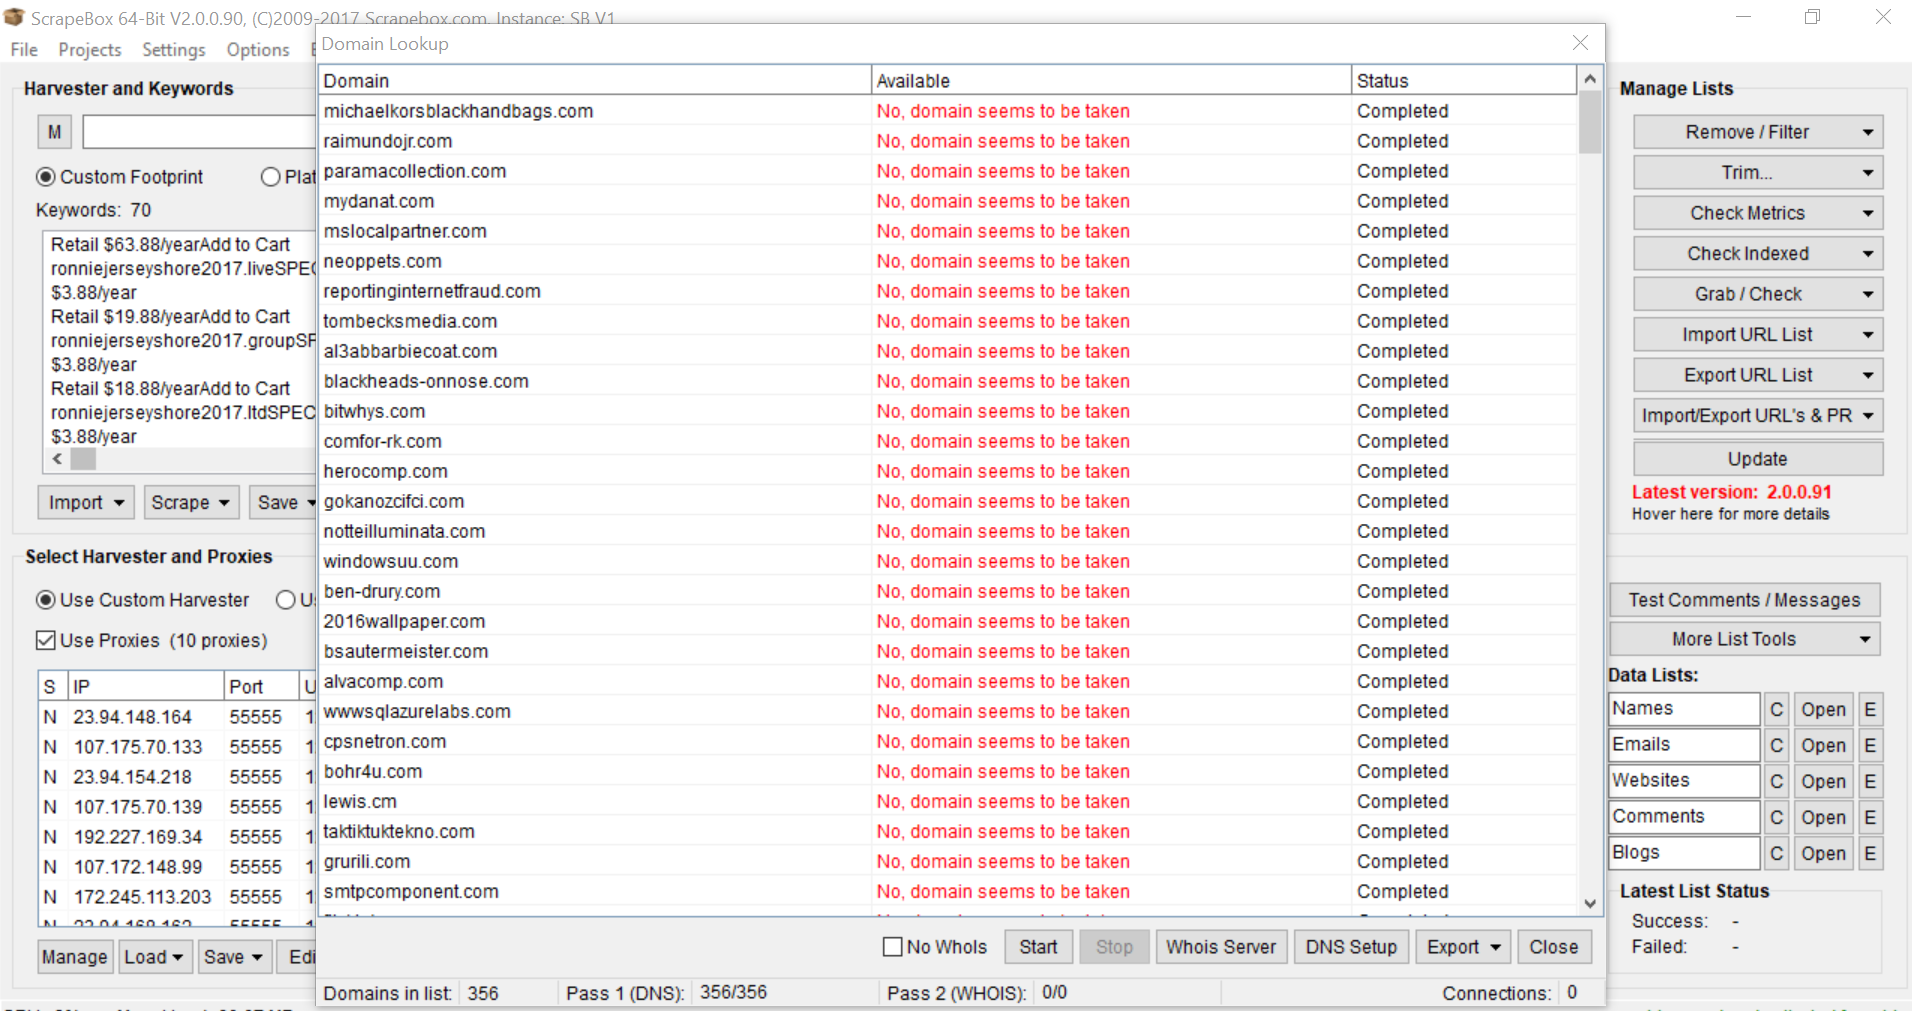Click the M button beside the keyword field
Image resolution: width=1912 pixels, height=1011 pixels.
54,132
